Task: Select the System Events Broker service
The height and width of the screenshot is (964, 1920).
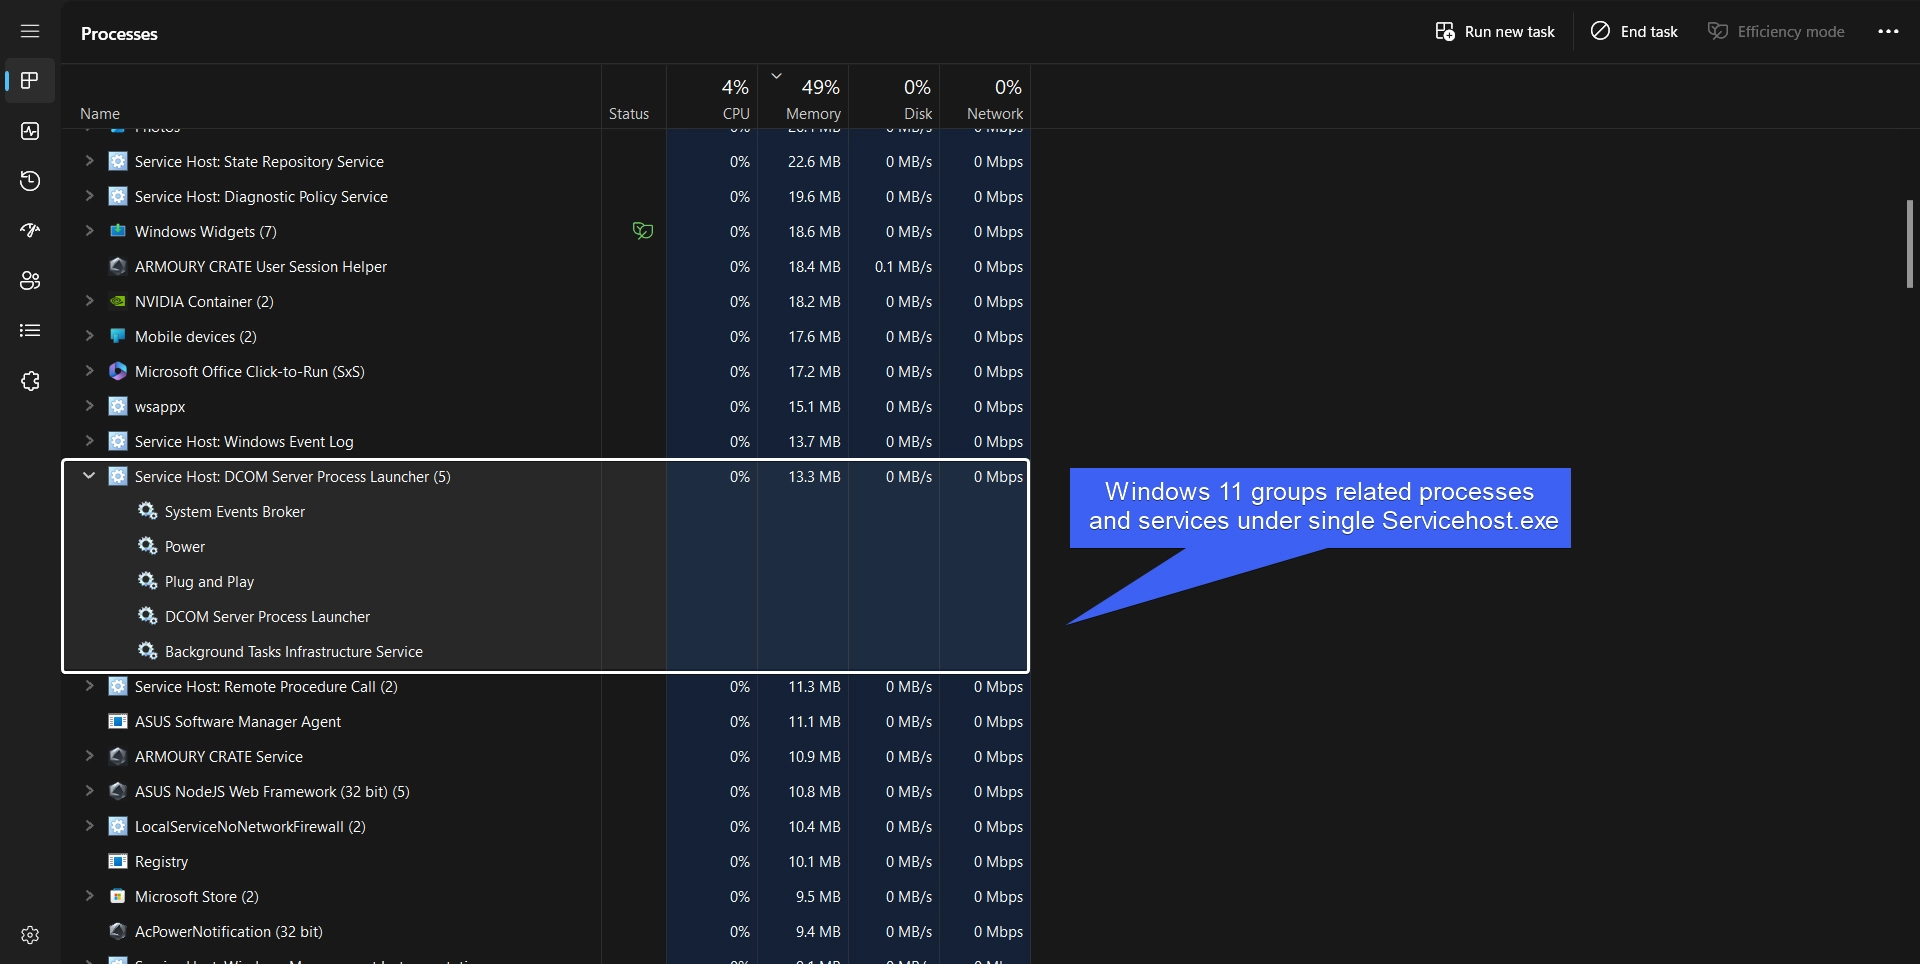Action: (235, 511)
